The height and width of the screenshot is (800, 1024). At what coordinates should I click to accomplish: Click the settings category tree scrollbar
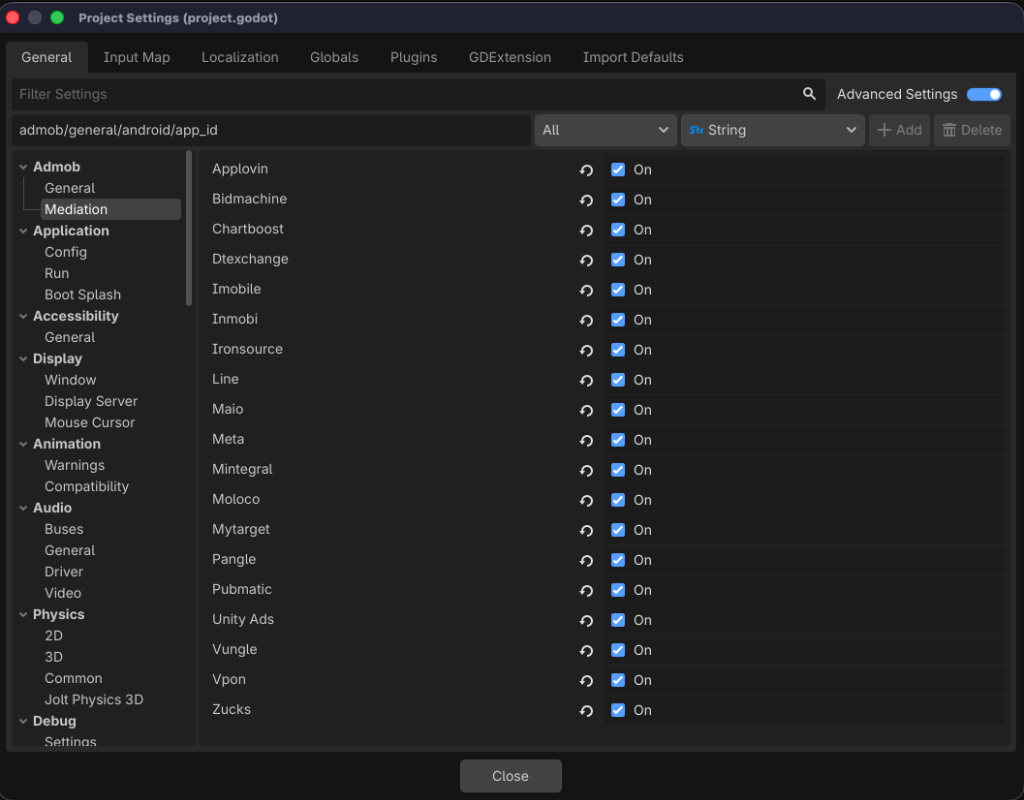pos(189,228)
